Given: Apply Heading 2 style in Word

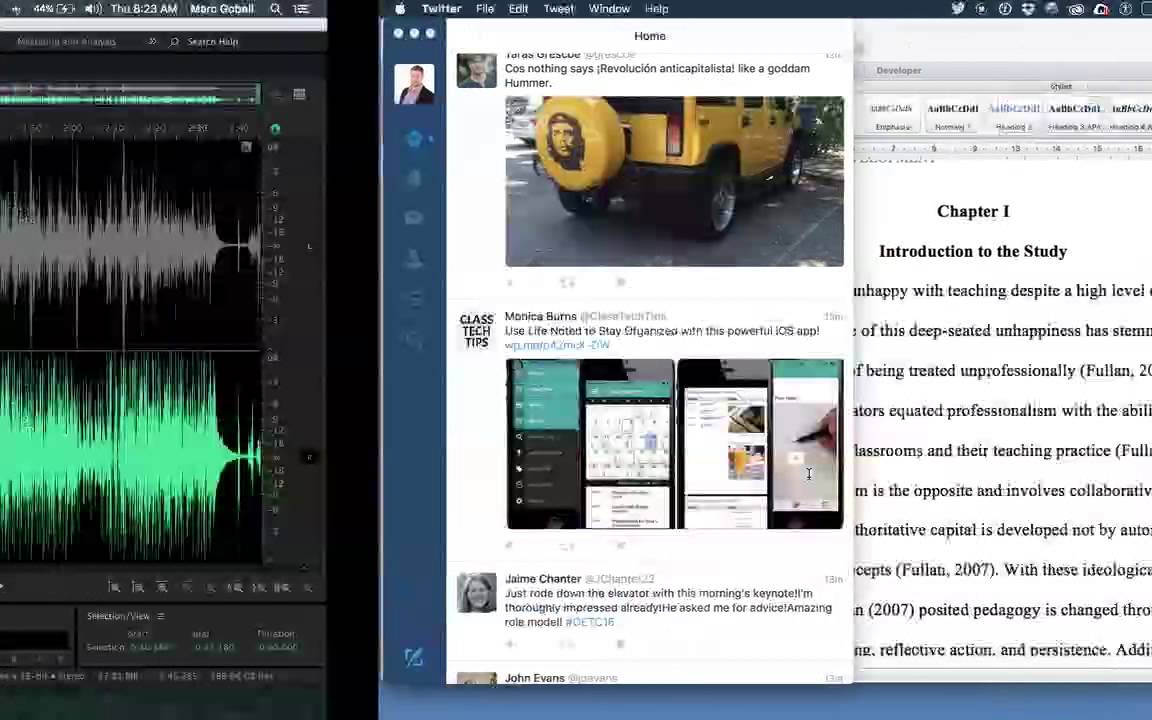Looking at the screenshot, I should pyautogui.click(x=1014, y=116).
